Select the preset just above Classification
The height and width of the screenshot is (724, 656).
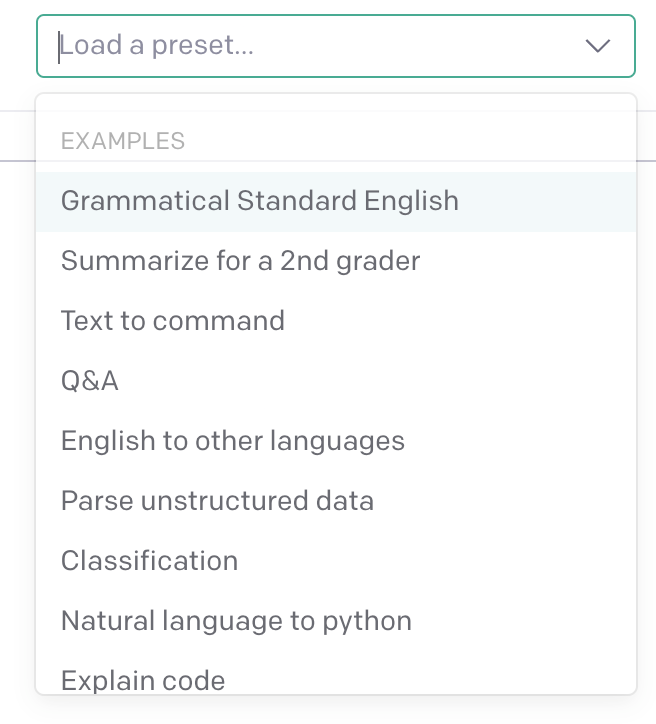(x=217, y=501)
